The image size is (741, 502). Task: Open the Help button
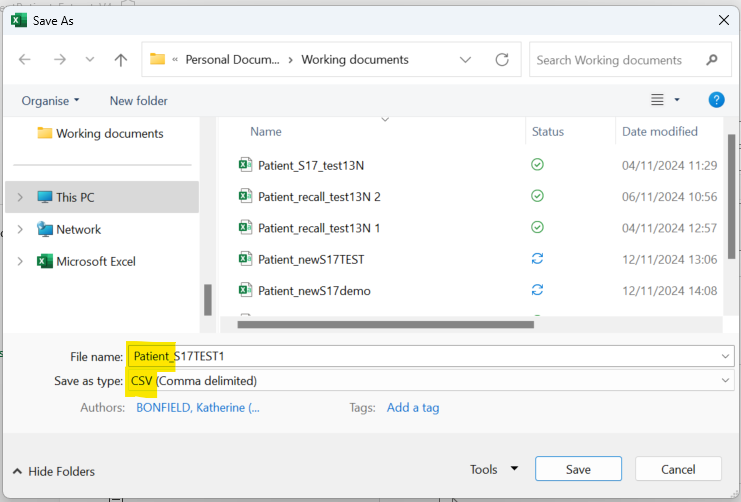click(x=716, y=100)
